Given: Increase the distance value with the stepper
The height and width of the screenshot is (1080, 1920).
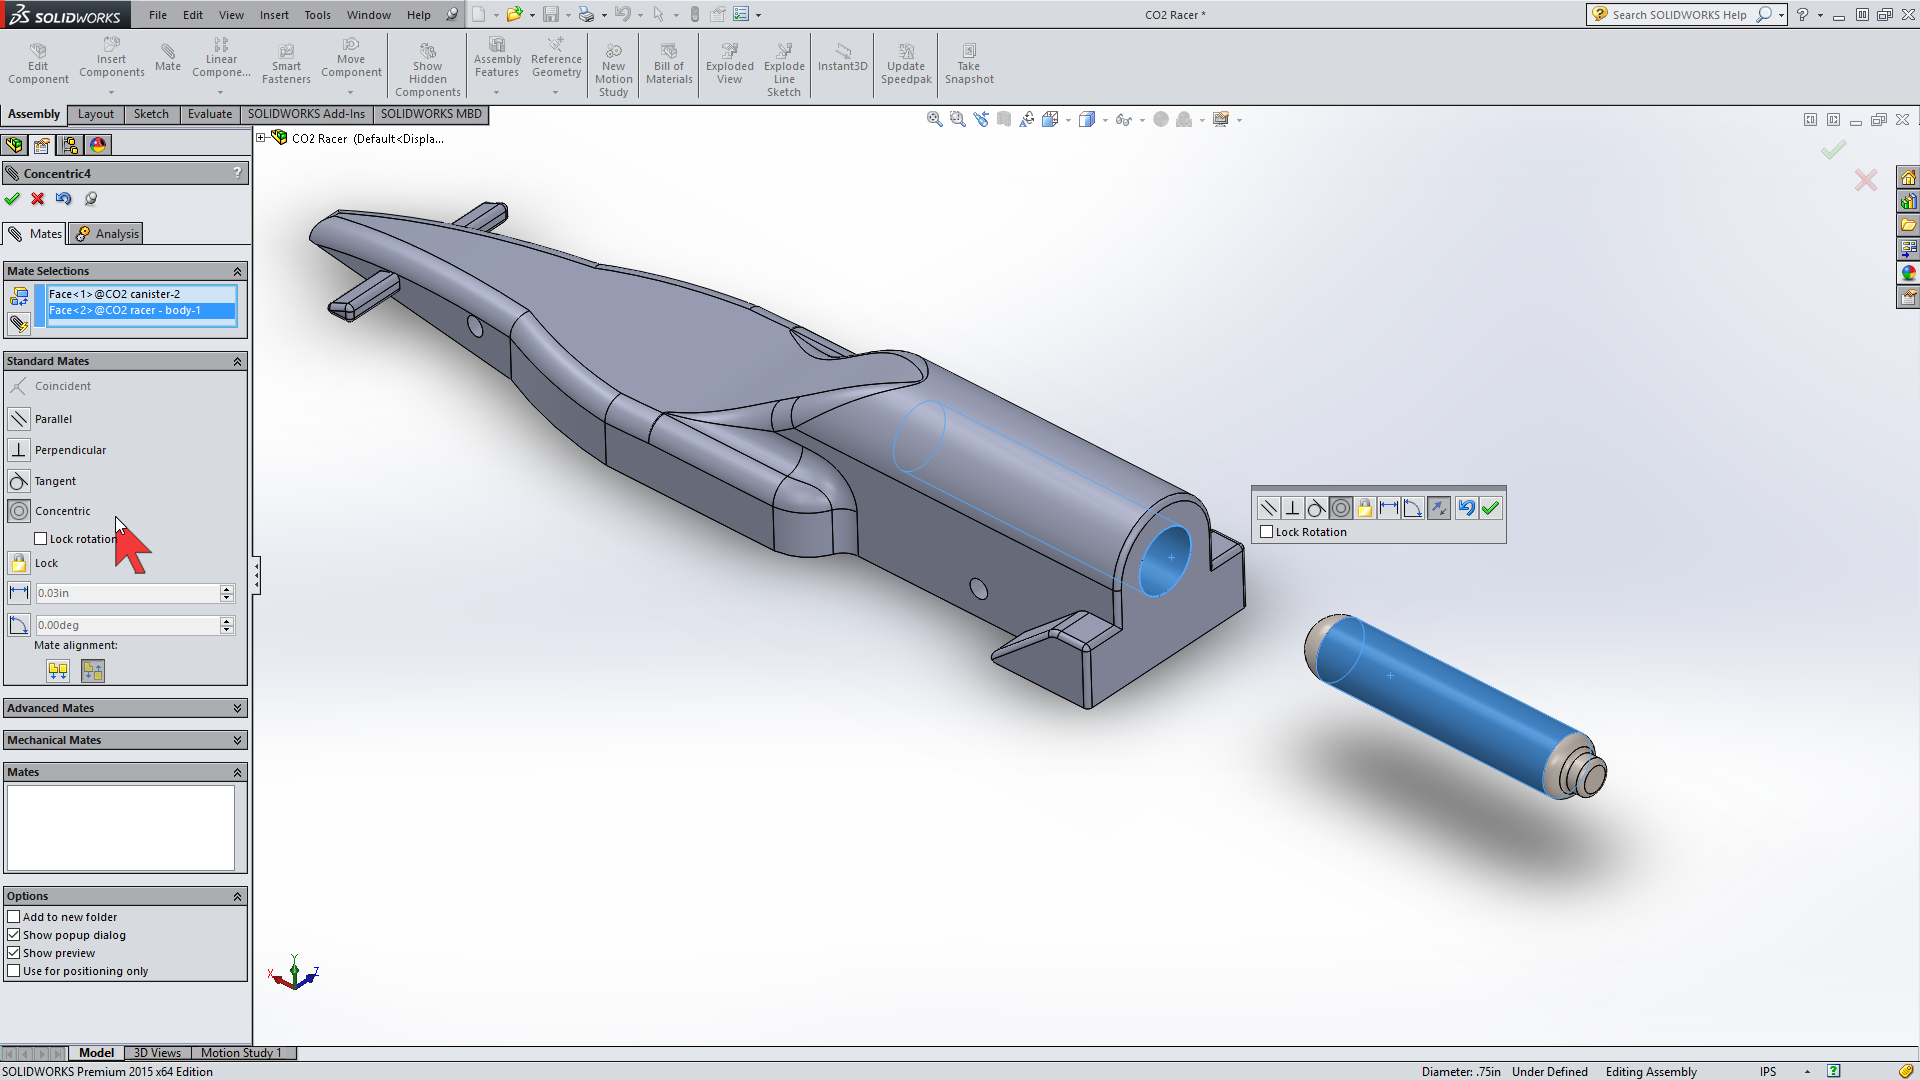Looking at the screenshot, I should [x=227, y=589].
